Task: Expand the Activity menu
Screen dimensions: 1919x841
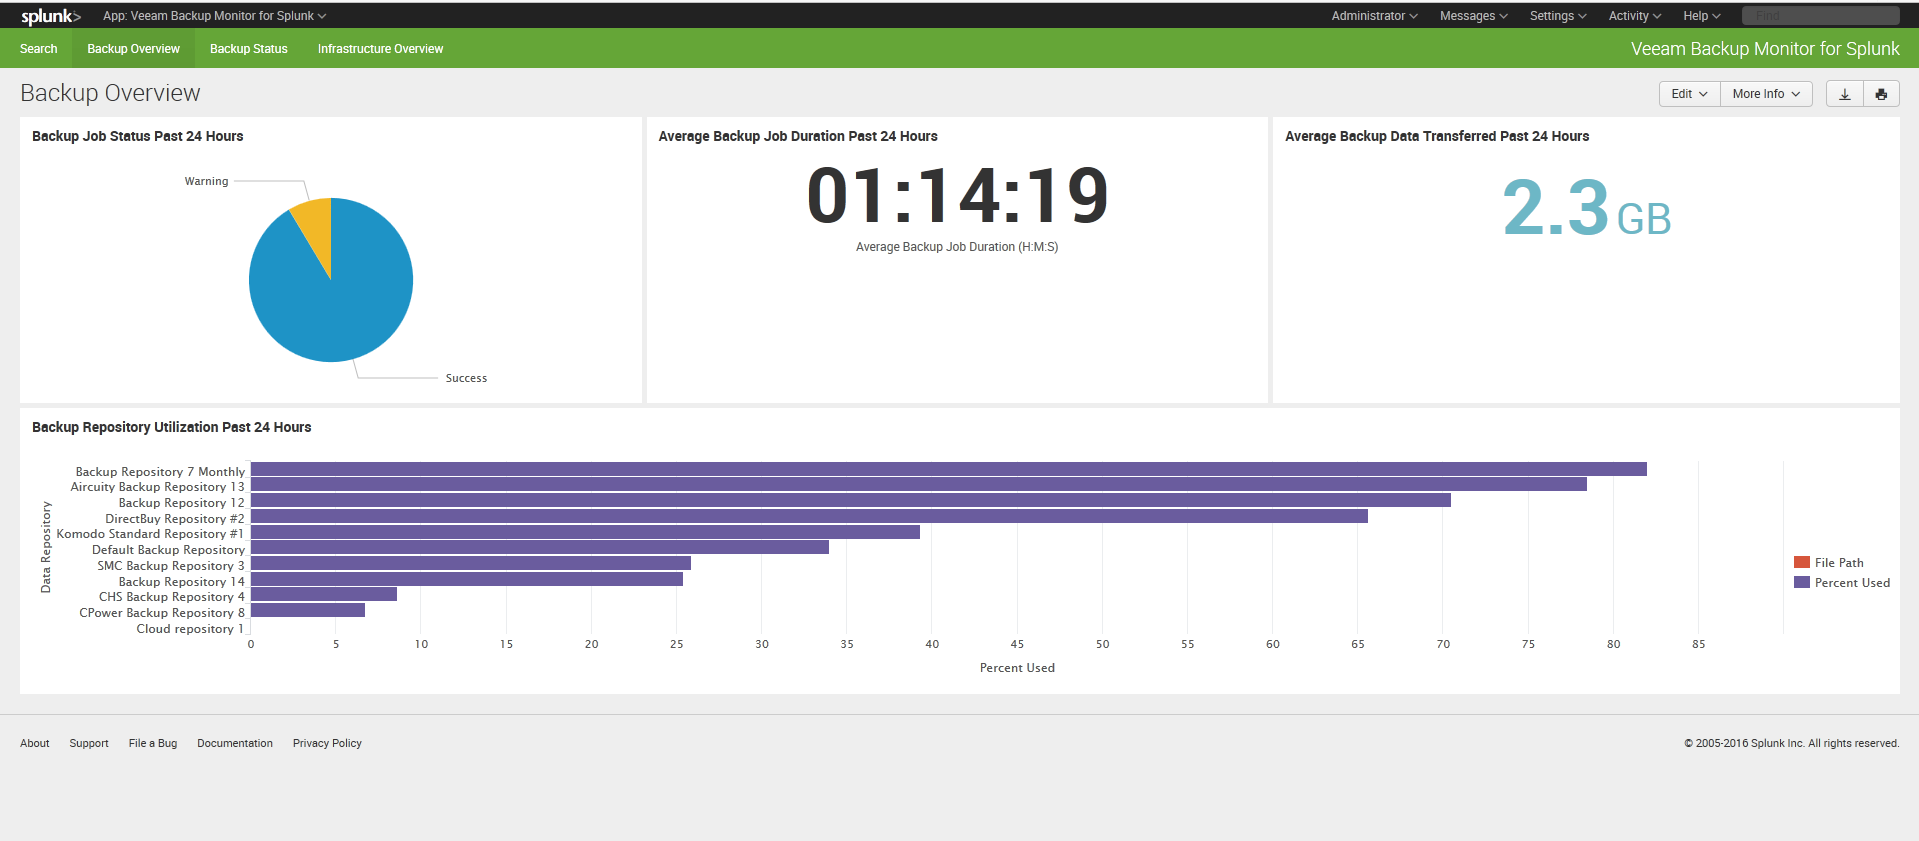Action: (x=1634, y=16)
